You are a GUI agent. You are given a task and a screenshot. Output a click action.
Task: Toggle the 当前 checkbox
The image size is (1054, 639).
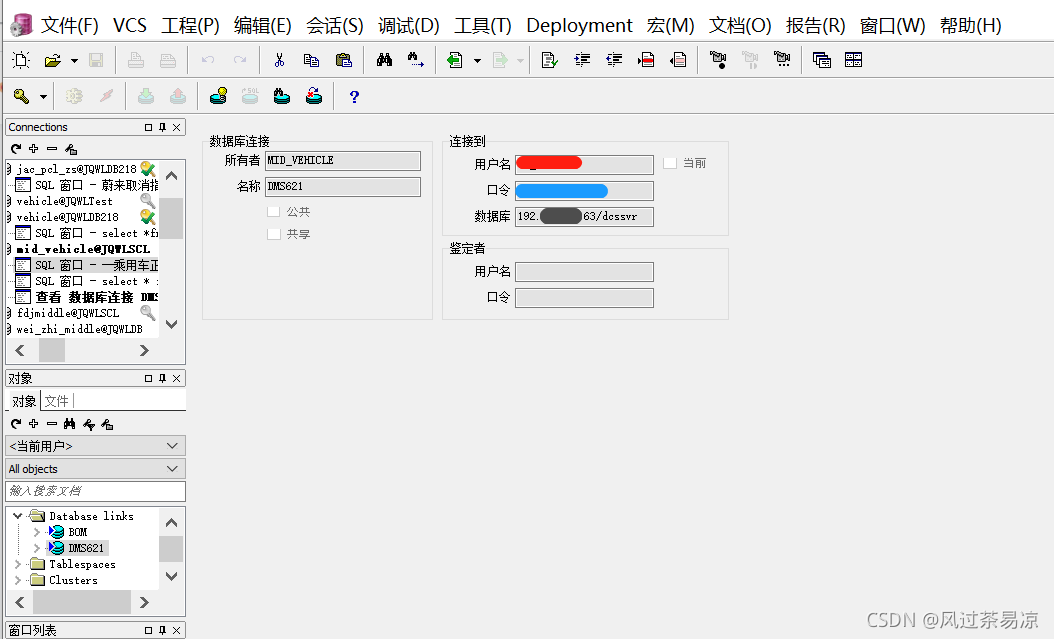tap(670, 163)
